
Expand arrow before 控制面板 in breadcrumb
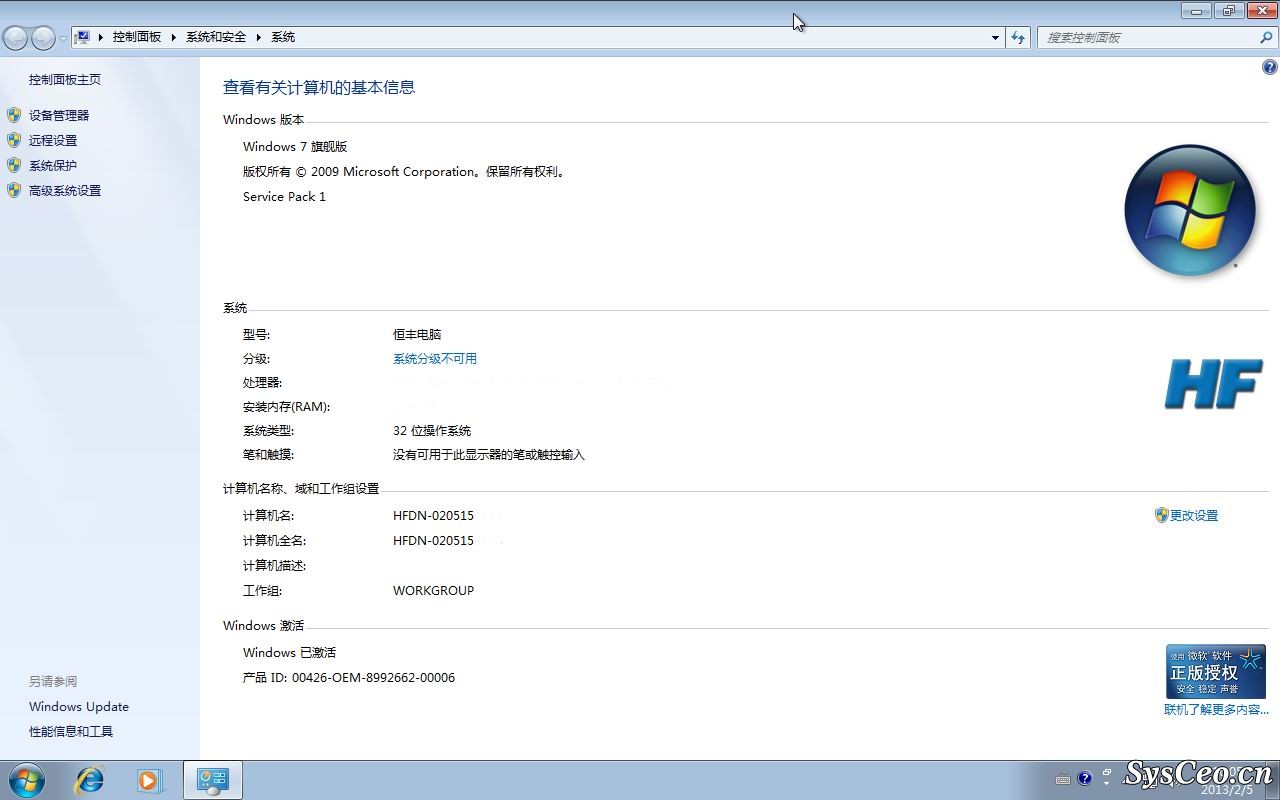click(x=101, y=37)
